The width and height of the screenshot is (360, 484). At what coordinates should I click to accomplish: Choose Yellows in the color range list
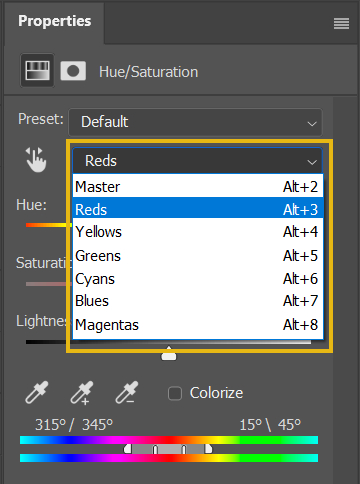pos(198,232)
